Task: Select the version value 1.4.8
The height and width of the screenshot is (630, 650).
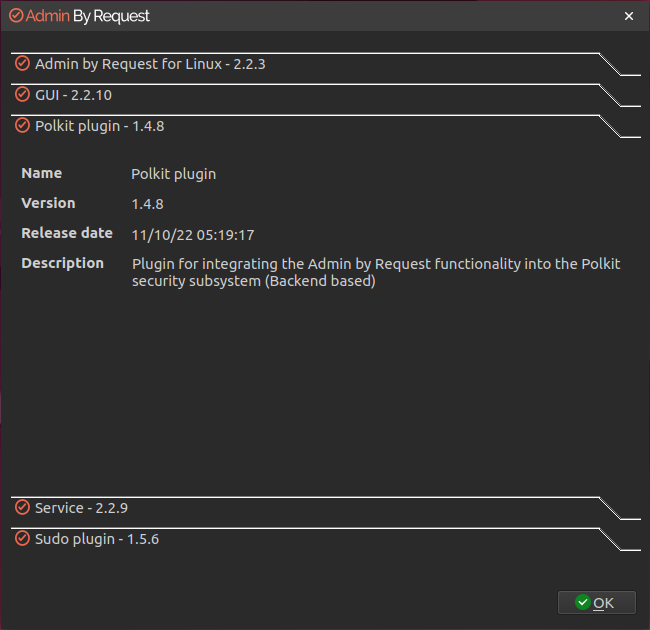Action: [x=148, y=204]
